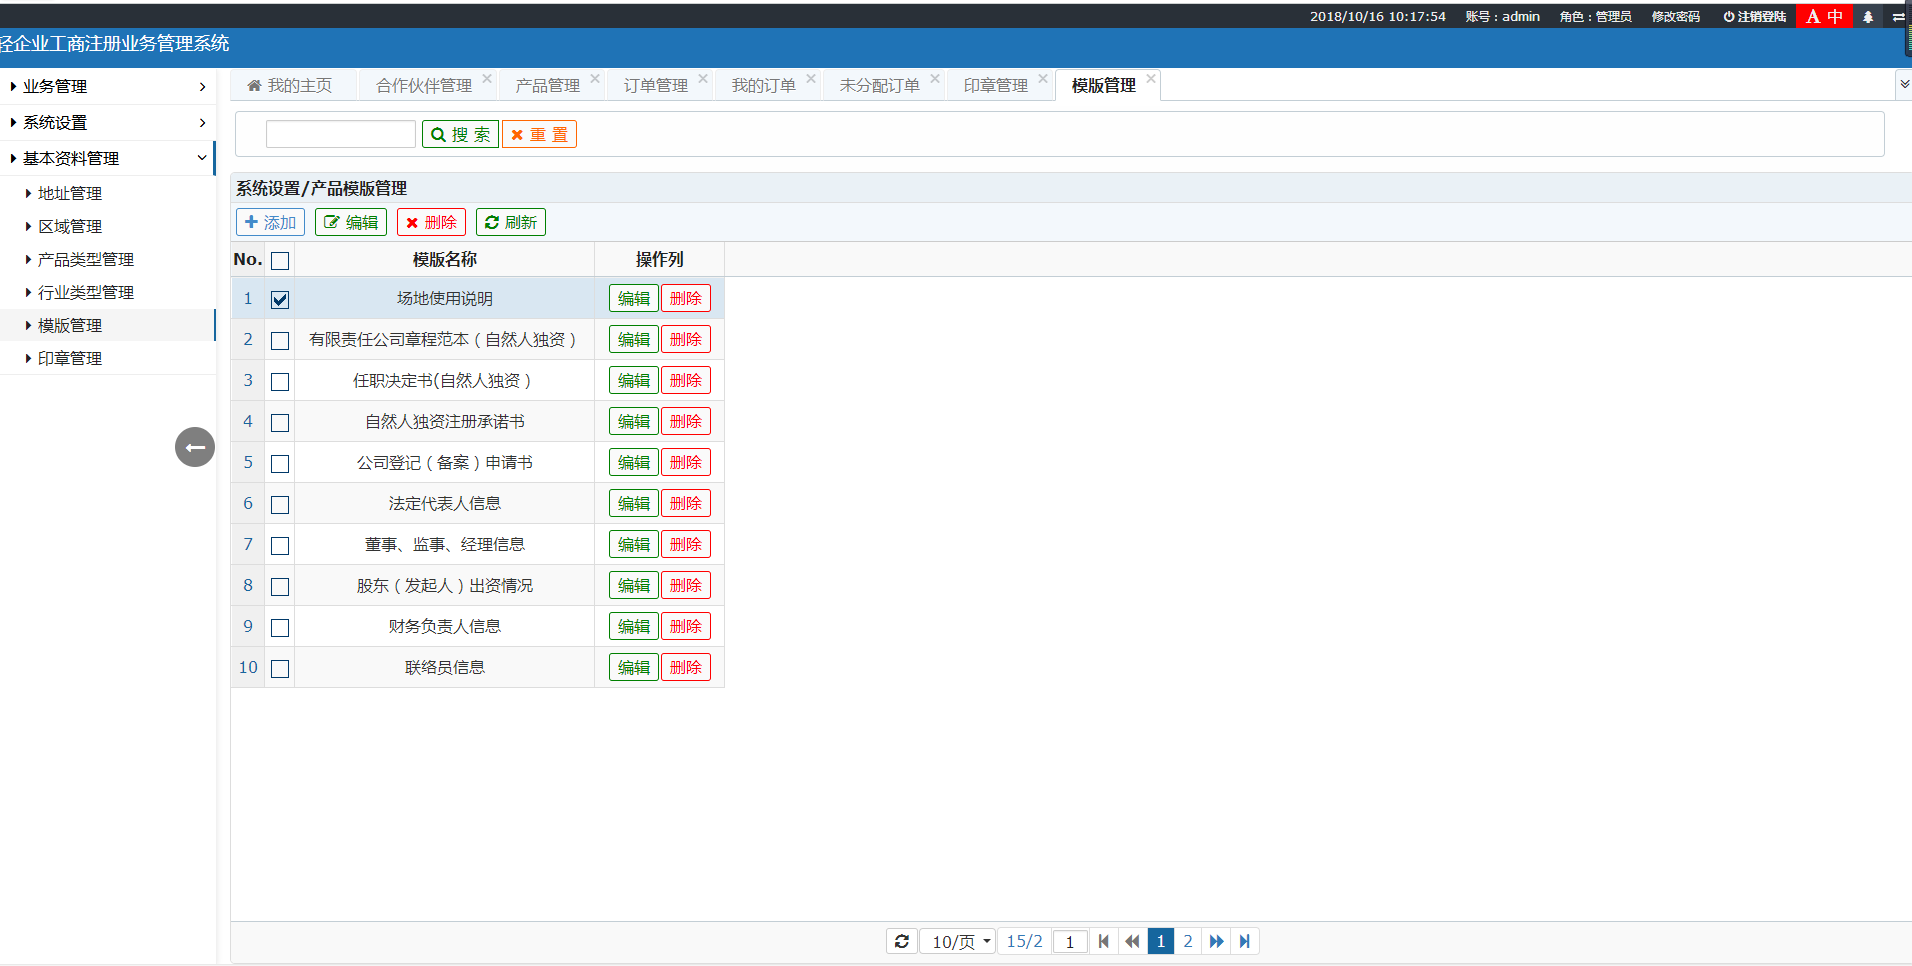Switch to the 订单管理 tab
Image resolution: width=1912 pixels, height=966 pixels.
(655, 86)
